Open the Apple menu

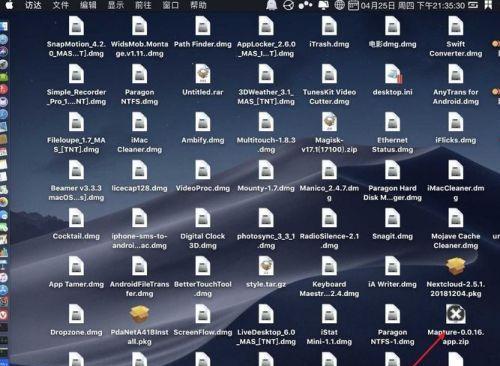coord(9,5)
